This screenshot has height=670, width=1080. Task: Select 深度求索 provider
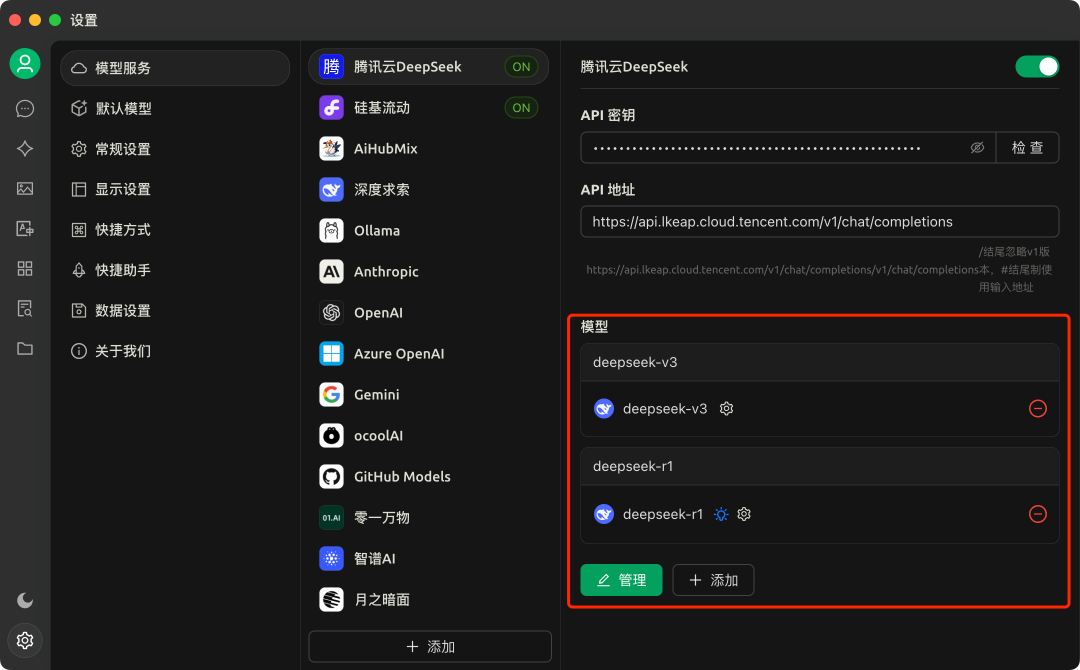428,190
